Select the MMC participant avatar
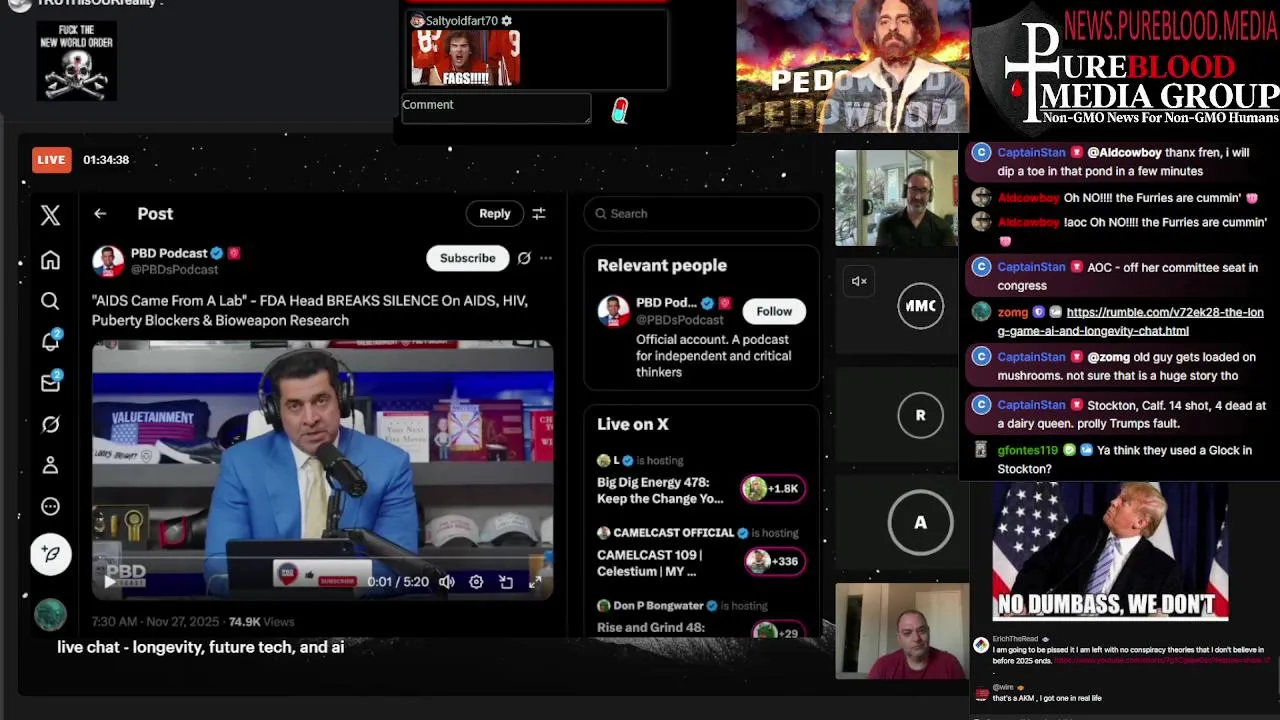1280x720 pixels. 920,306
